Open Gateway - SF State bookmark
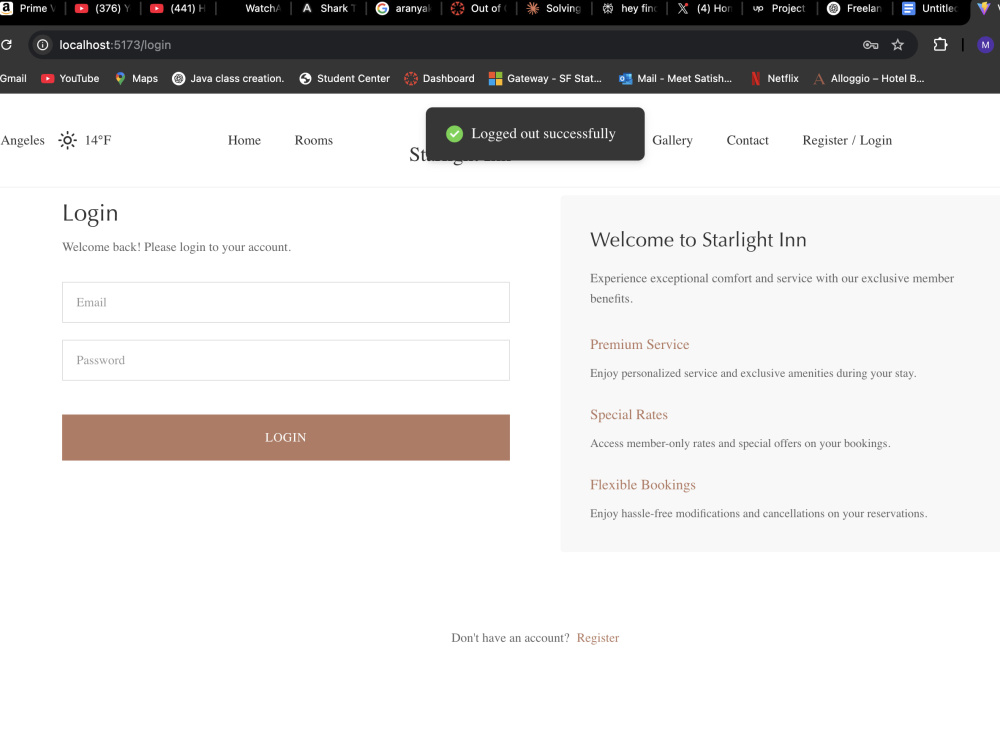 point(546,78)
